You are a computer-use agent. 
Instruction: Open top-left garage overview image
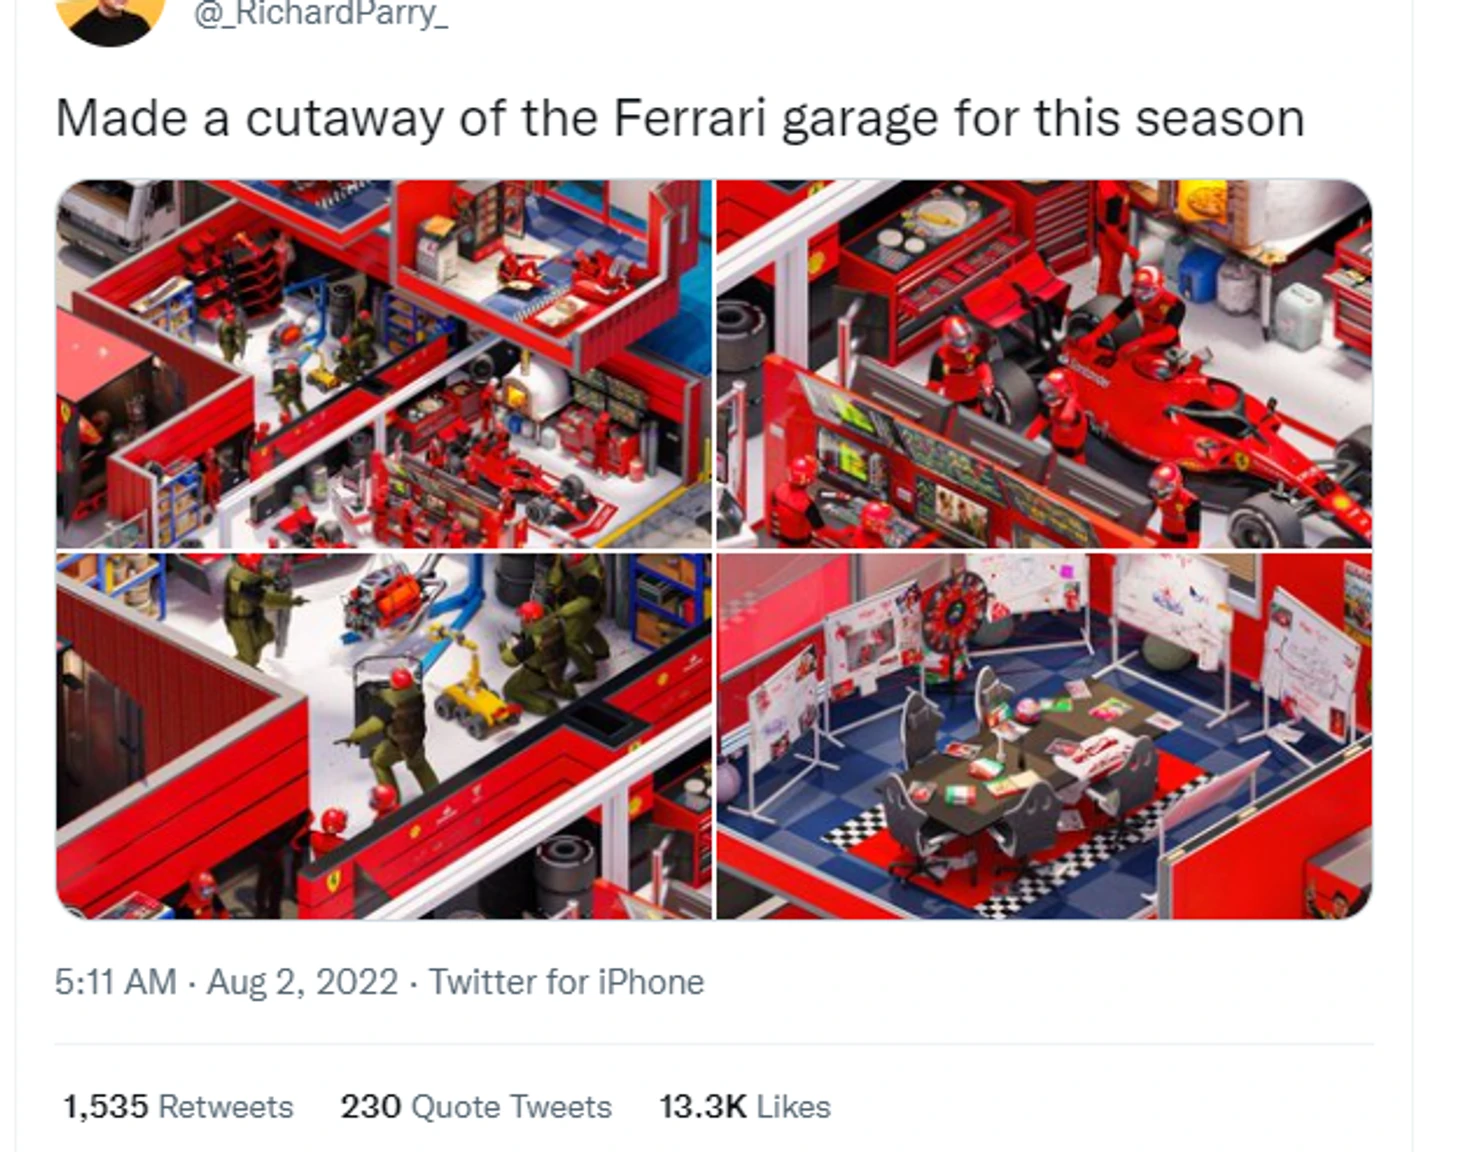coord(384,364)
